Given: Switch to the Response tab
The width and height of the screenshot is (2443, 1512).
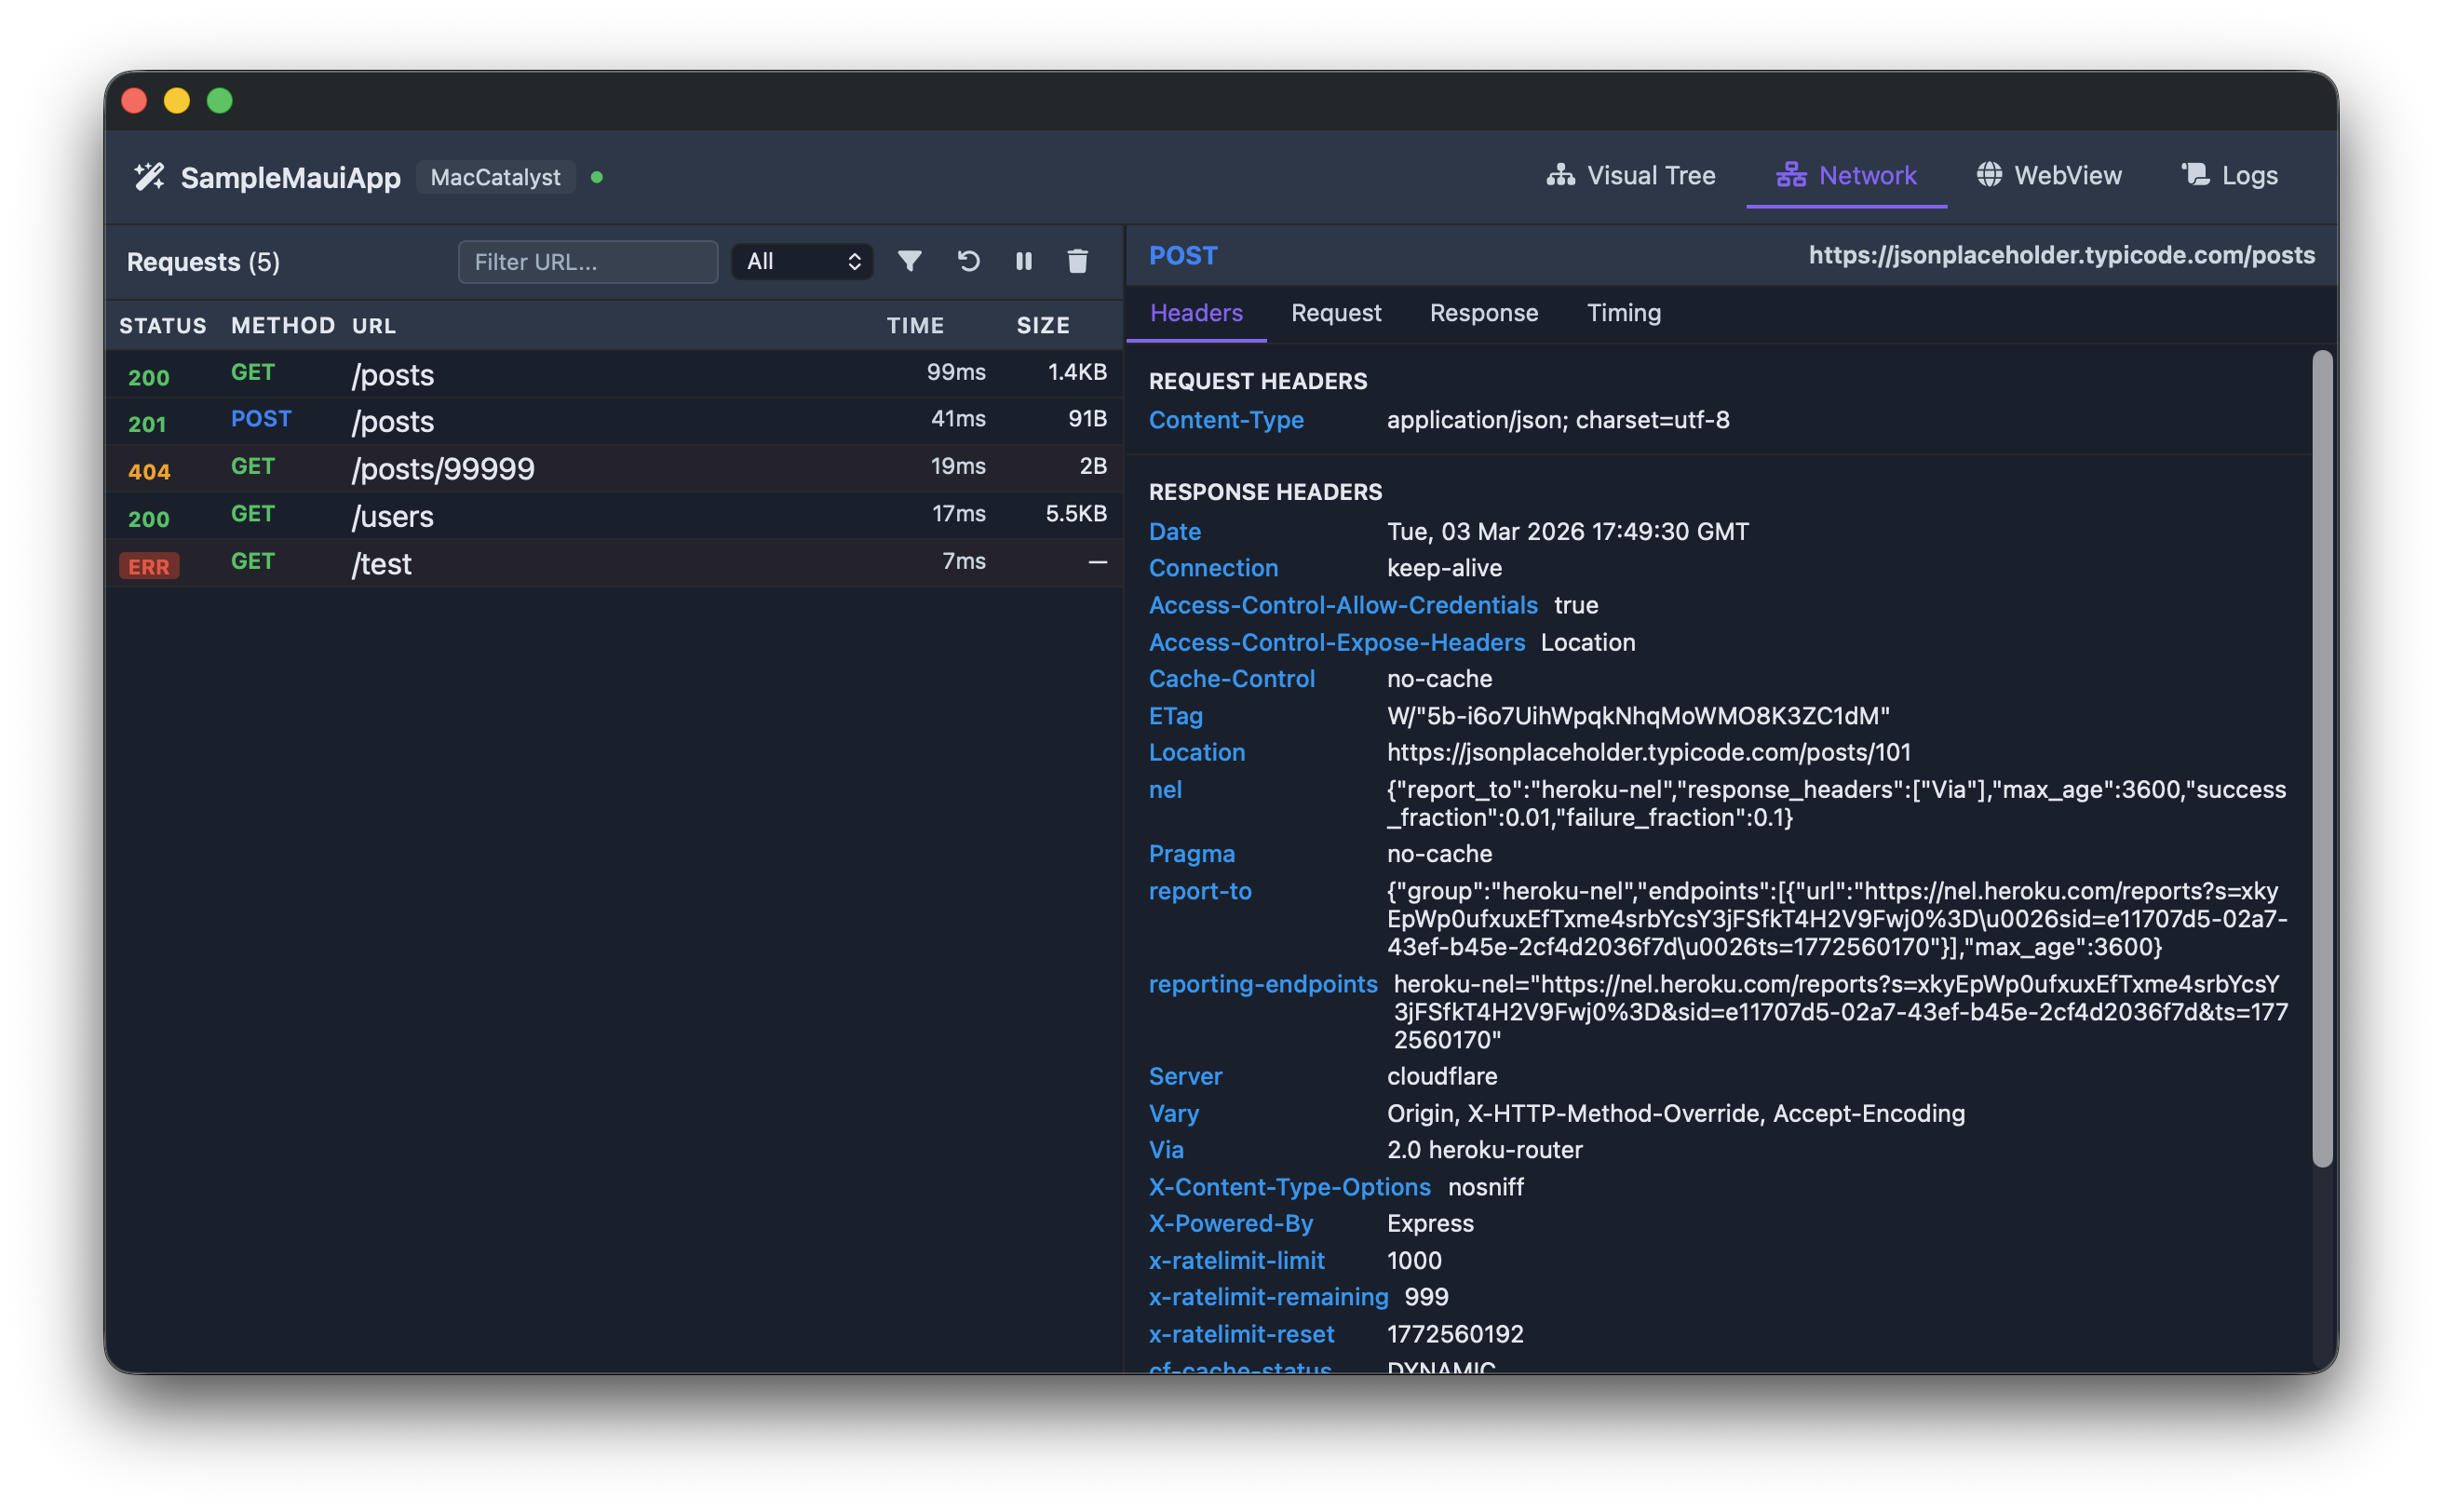Looking at the screenshot, I should (1484, 313).
